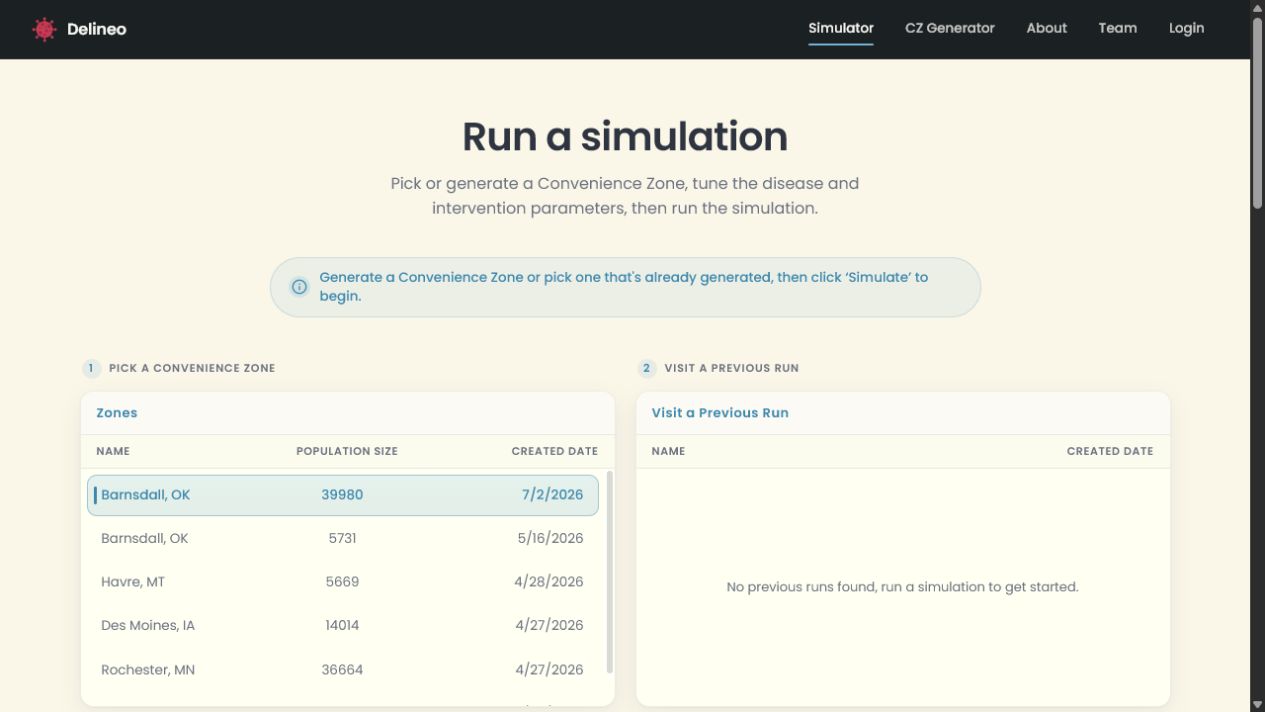Click Created Date header in Previous Run table
This screenshot has height=712, width=1265.
pos(1110,451)
